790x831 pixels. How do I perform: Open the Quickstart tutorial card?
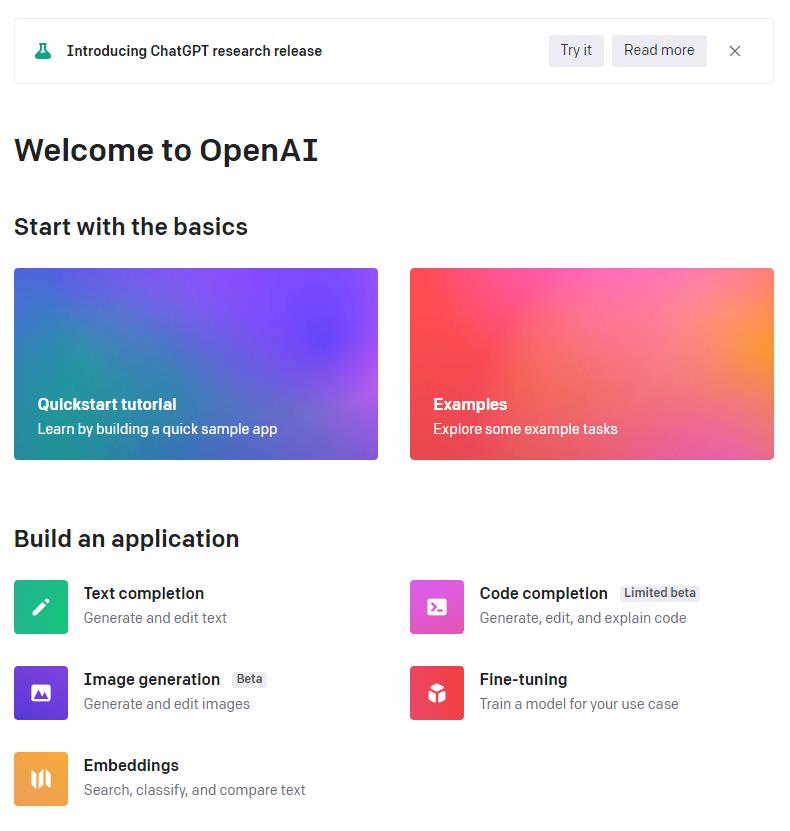196,364
